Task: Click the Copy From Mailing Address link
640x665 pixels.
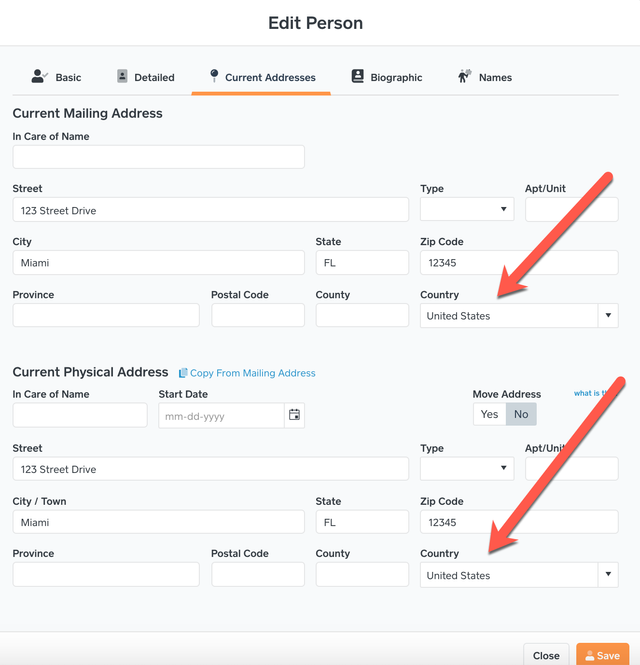Action: click(x=252, y=373)
